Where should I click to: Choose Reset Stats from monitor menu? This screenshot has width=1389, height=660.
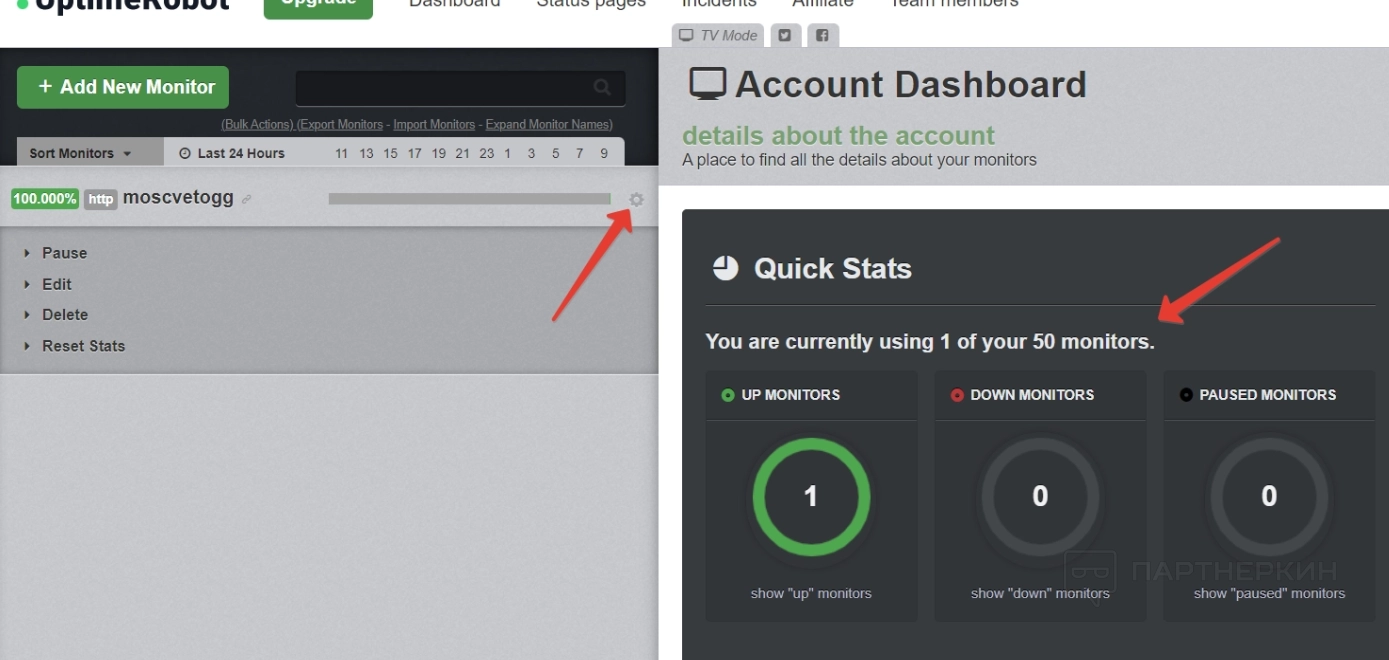[83, 346]
